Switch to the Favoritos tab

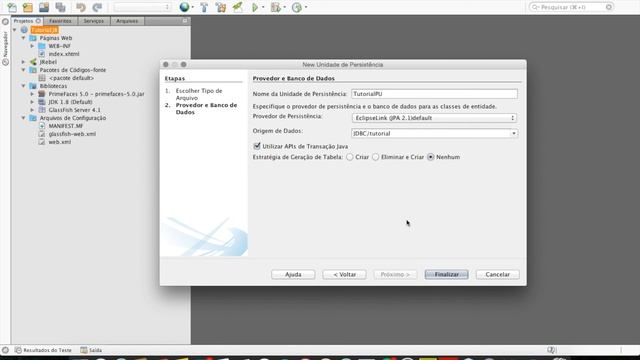pos(60,21)
